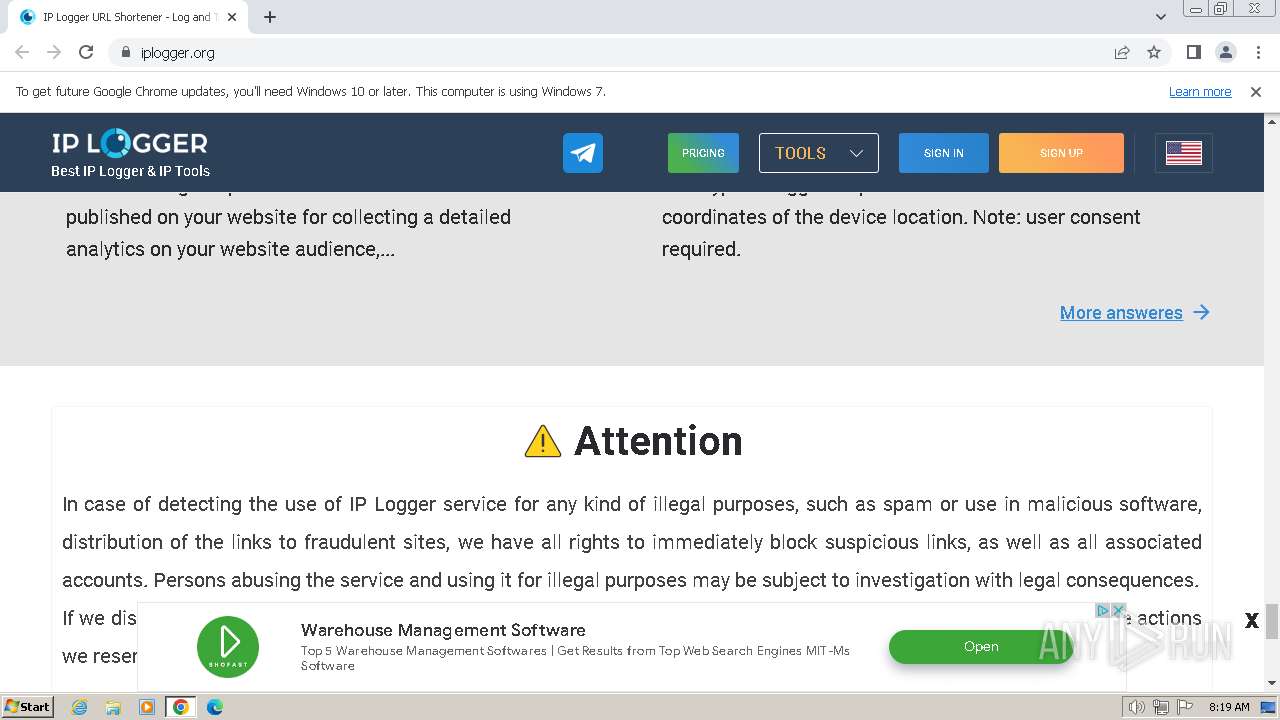Click the SIGN UP button
This screenshot has width=1280, height=720.
(1061, 153)
